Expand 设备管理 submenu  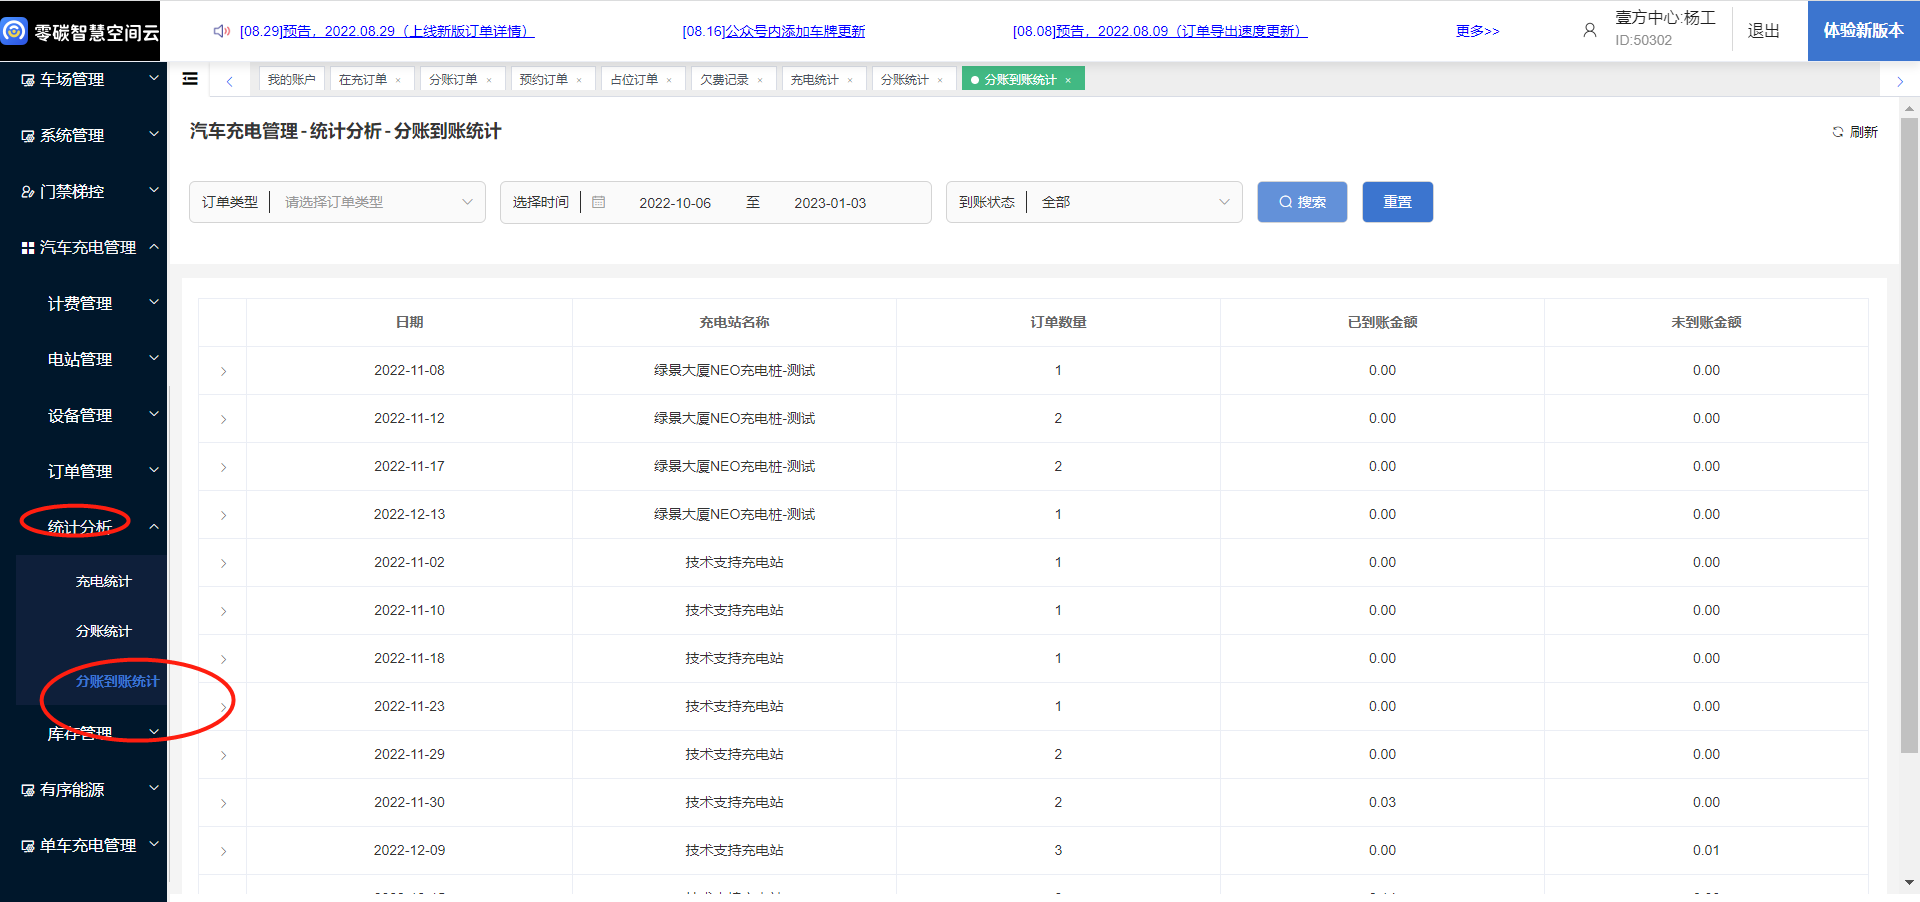tap(83, 415)
